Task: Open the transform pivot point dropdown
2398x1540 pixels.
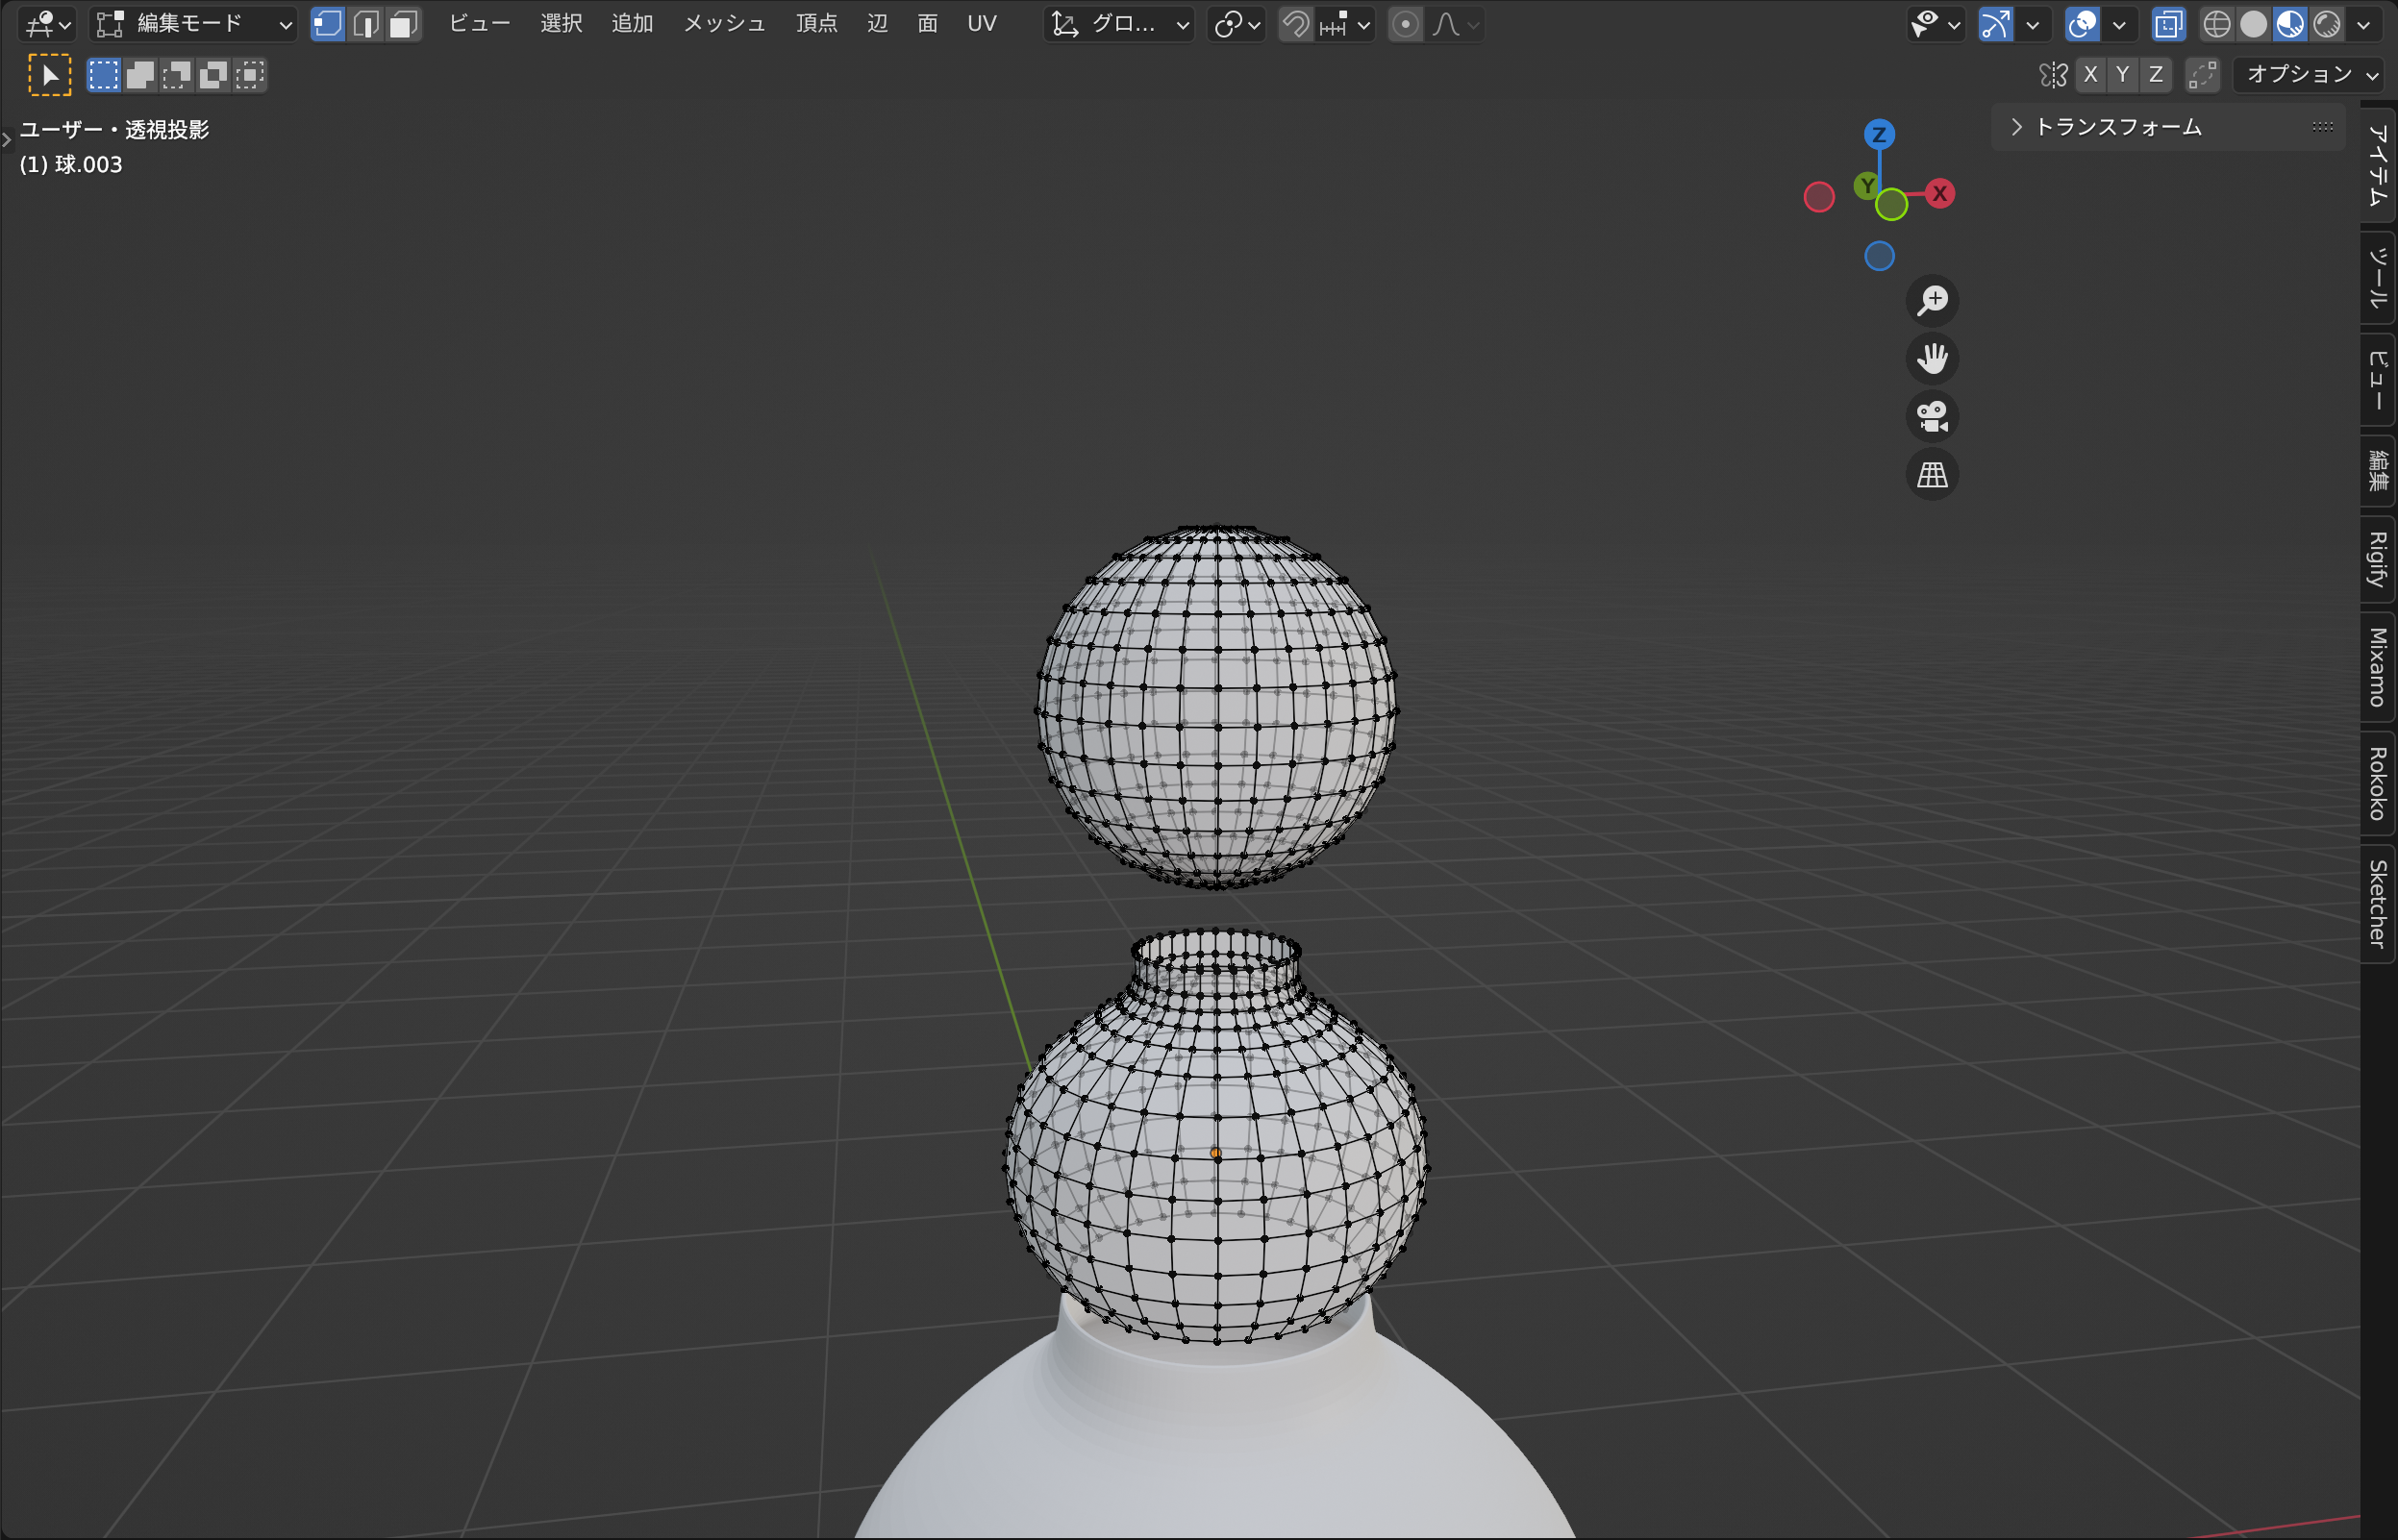Action: coord(1236,24)
